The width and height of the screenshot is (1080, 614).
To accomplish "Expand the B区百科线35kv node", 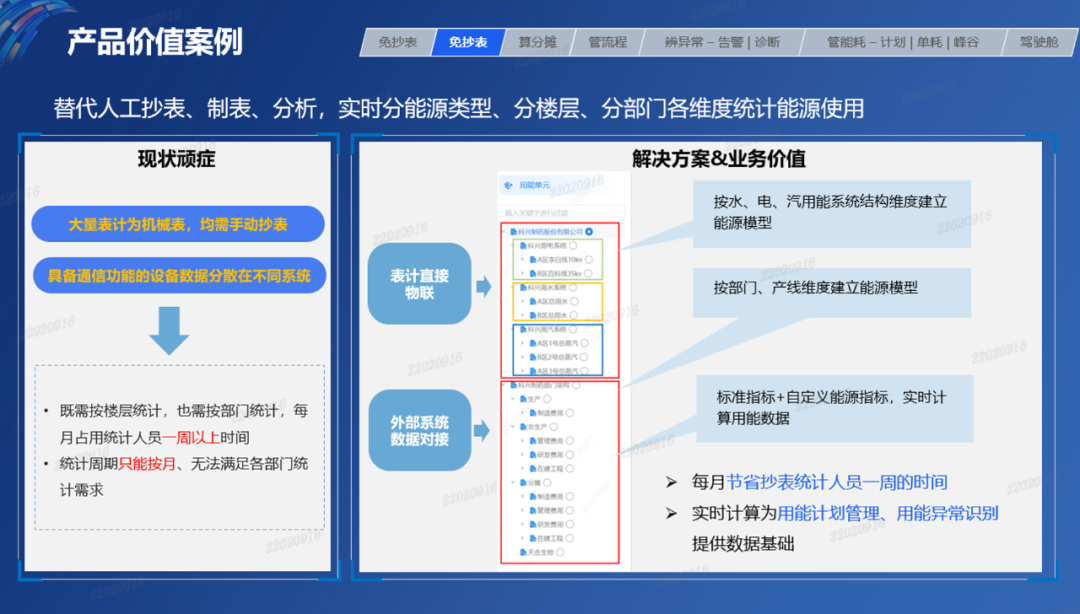I will tap(523, 274).
